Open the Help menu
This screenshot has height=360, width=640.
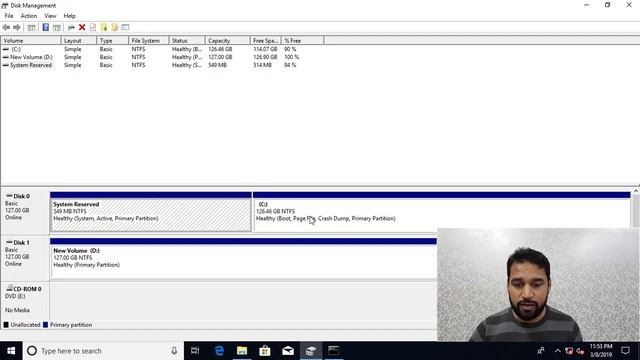coord(69,16)
